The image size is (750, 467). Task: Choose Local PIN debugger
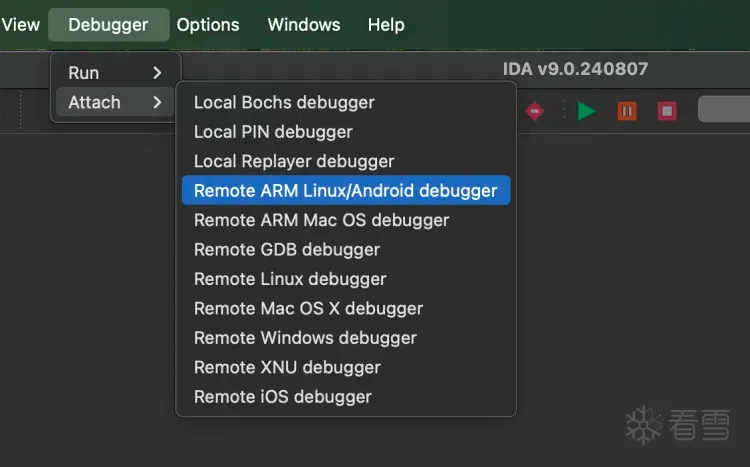273,132
